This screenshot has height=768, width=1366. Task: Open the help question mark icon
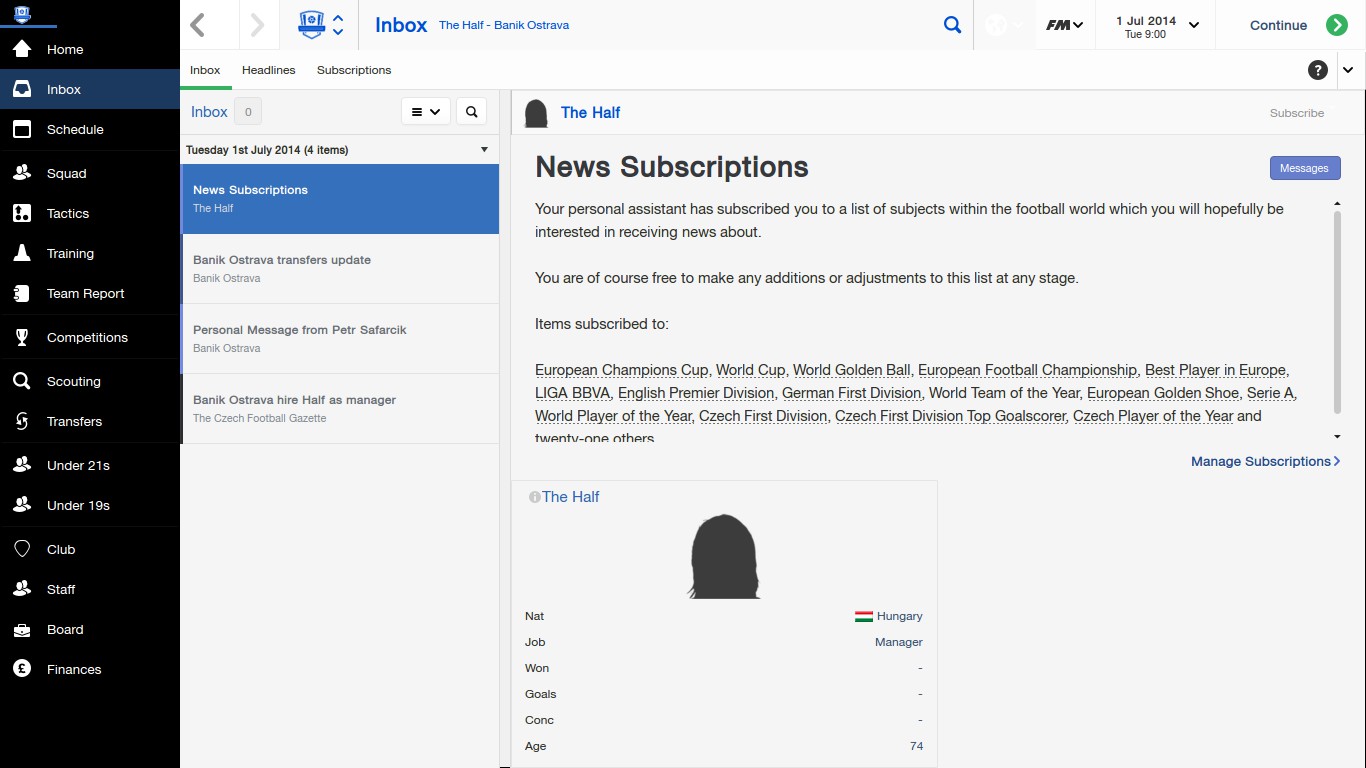coord(1318,70)
